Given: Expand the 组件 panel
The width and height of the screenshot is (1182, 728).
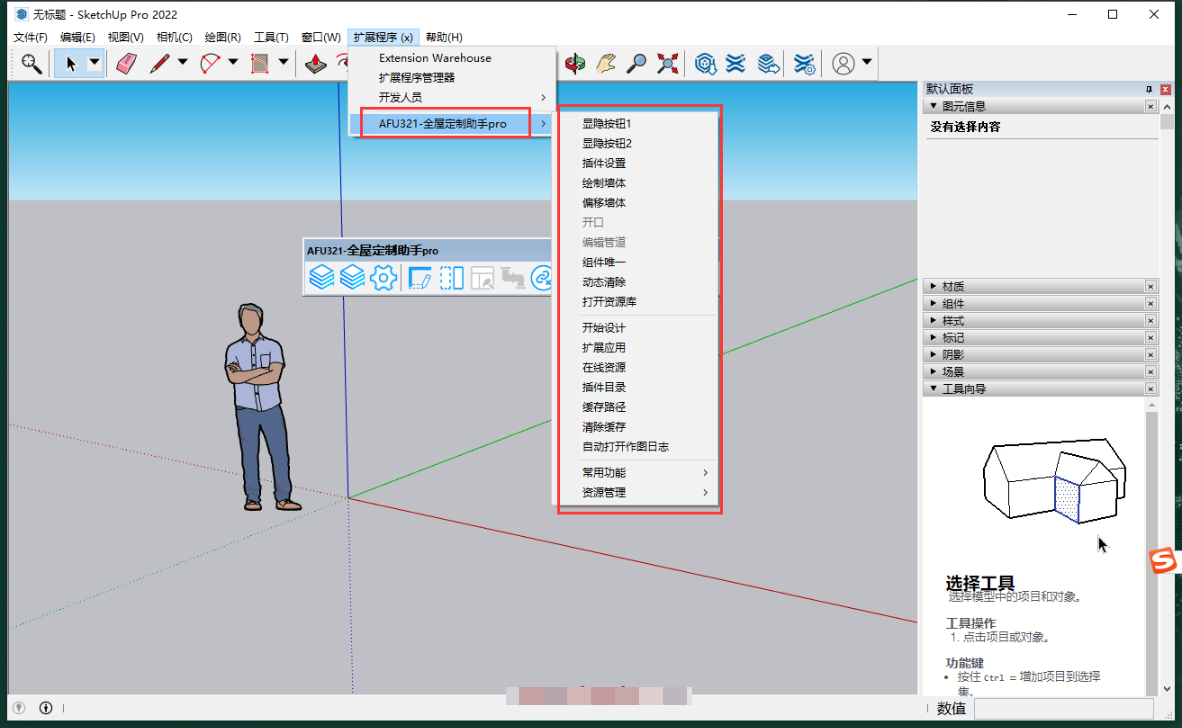Looking at the screenshot, I should (933, 304).
